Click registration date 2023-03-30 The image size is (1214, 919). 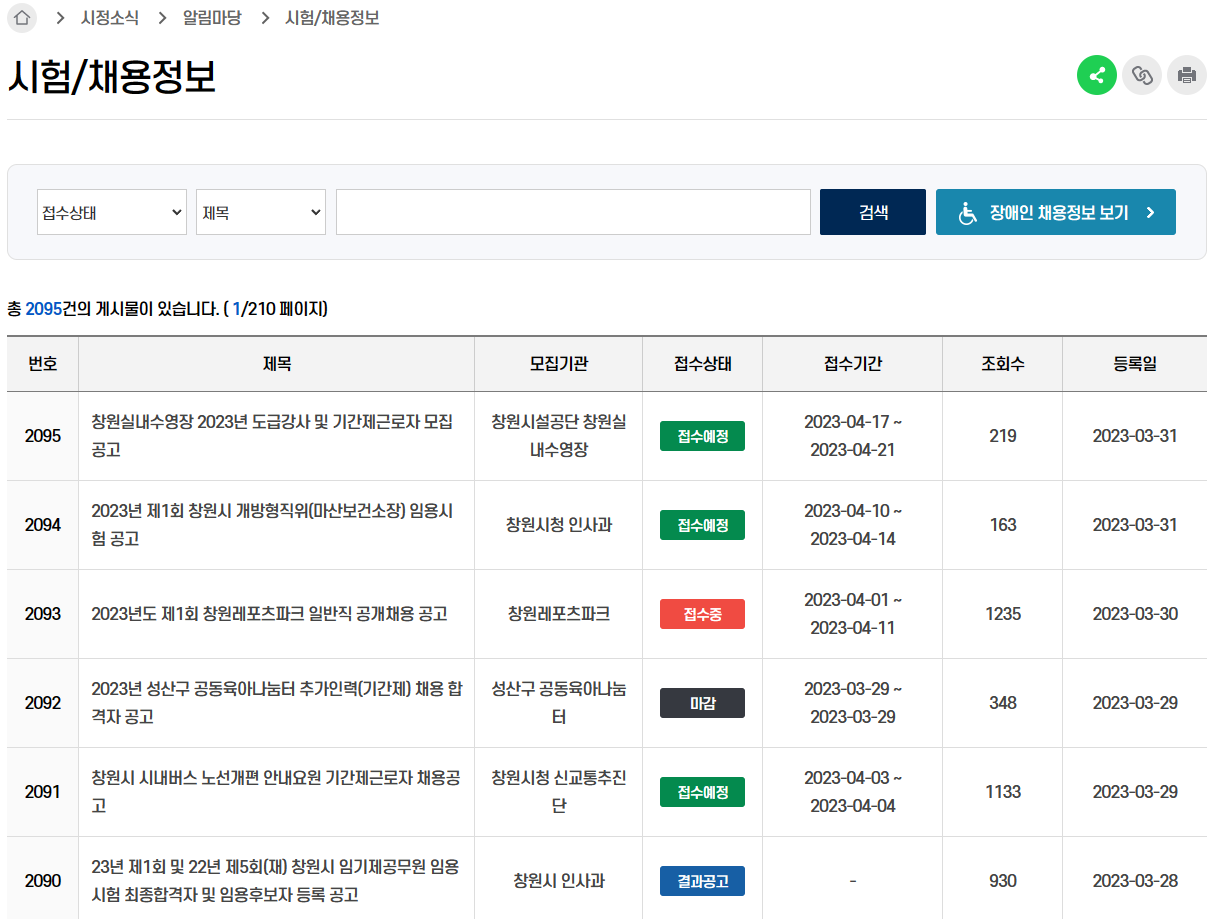(1135, 614)
